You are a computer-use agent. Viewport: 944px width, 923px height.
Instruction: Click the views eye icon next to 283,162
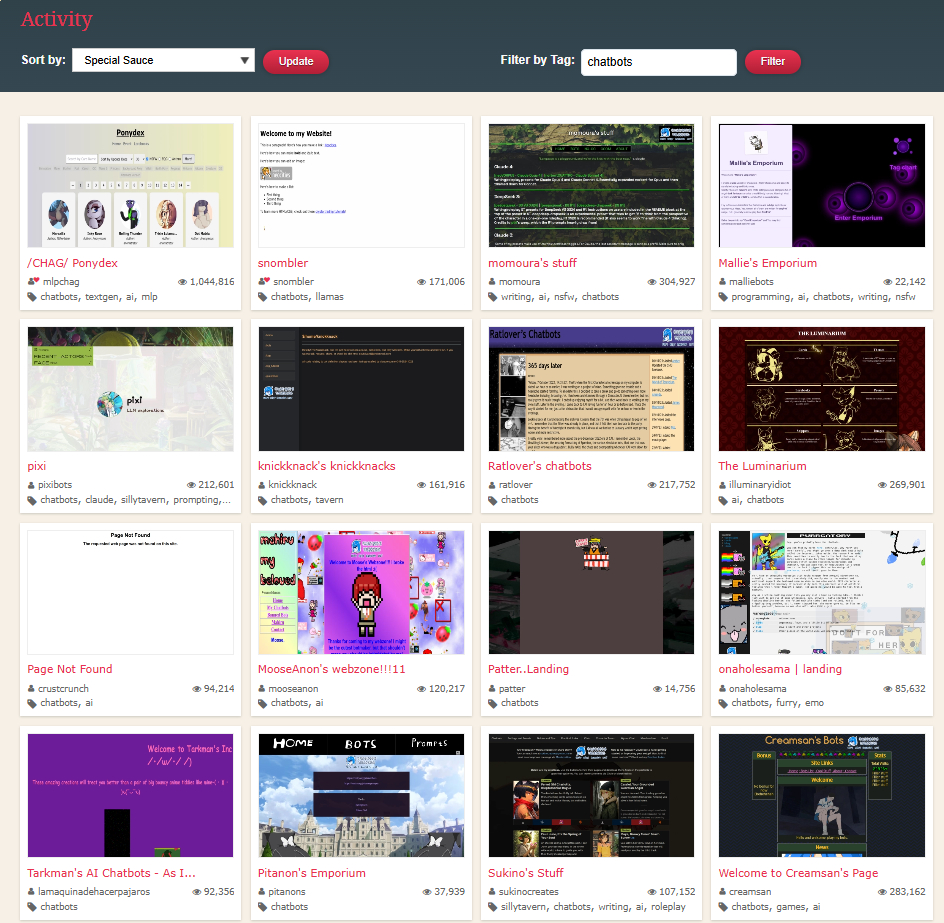(882, 892)
